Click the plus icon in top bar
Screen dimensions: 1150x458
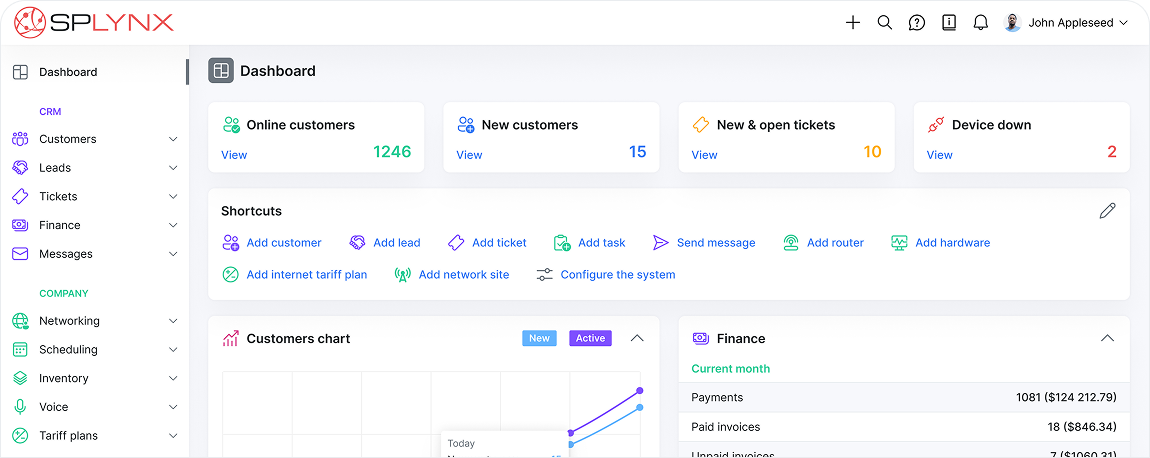[852, 23]
